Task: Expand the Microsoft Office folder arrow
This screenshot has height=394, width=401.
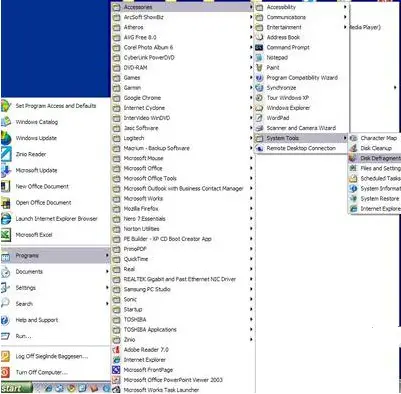Action: click(251, 168)
